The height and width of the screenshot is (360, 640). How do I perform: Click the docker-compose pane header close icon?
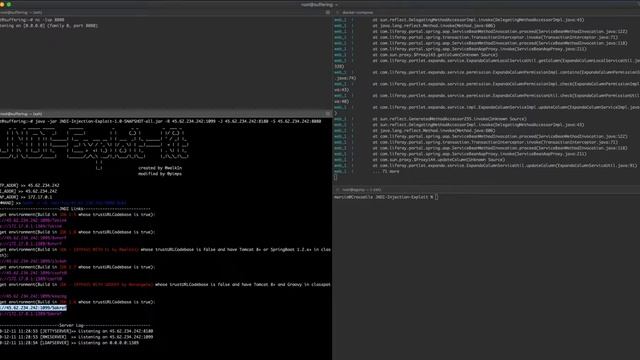pyautogui.click(x=337, y=13)
